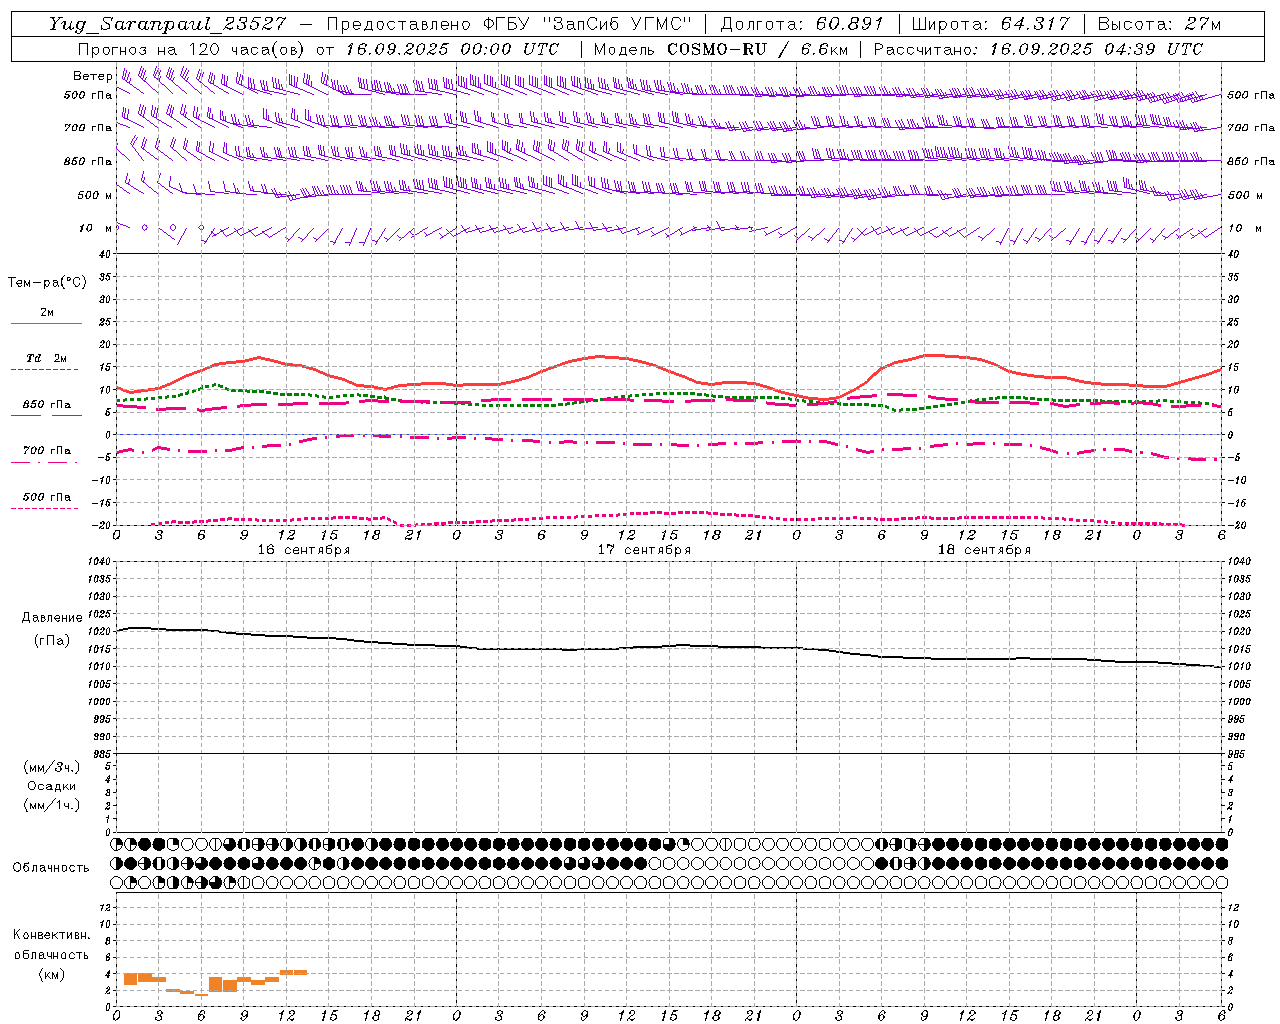
Task: Click the 18 сентября date label
Action: (984, 550)
